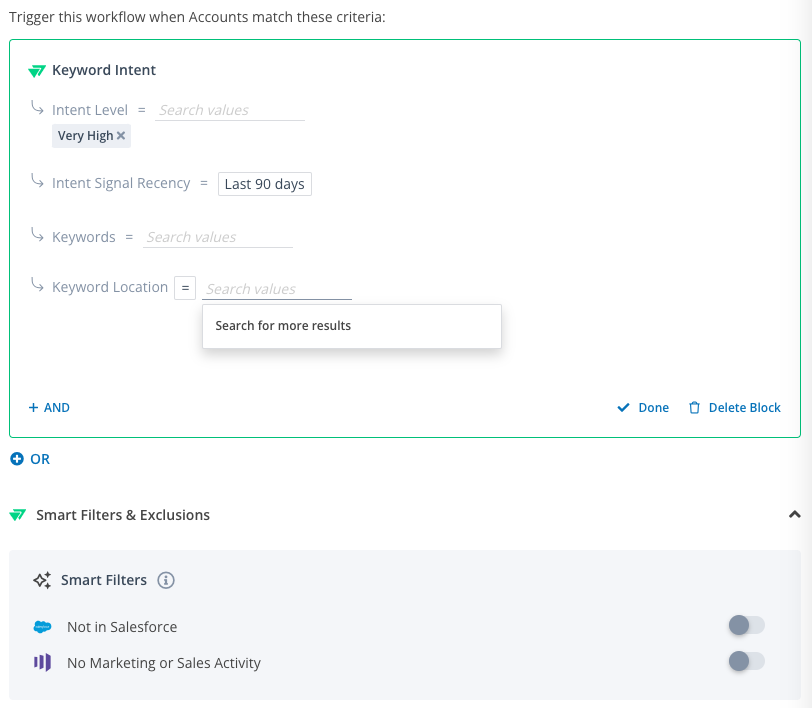Click the Smart Filters info icon
The width and height of the screenshot is (812, 708).
pyautogui.click(x=166, y=580)
